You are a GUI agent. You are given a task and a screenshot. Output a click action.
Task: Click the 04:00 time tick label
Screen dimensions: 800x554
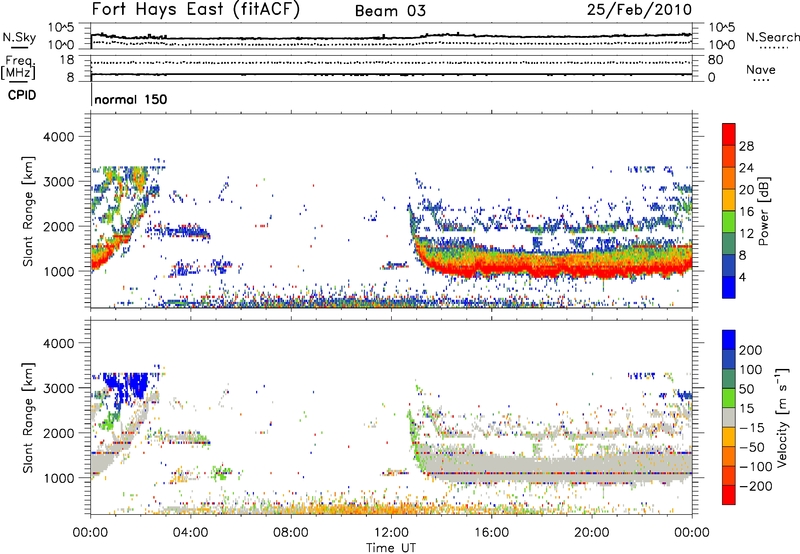coord(191,533)
